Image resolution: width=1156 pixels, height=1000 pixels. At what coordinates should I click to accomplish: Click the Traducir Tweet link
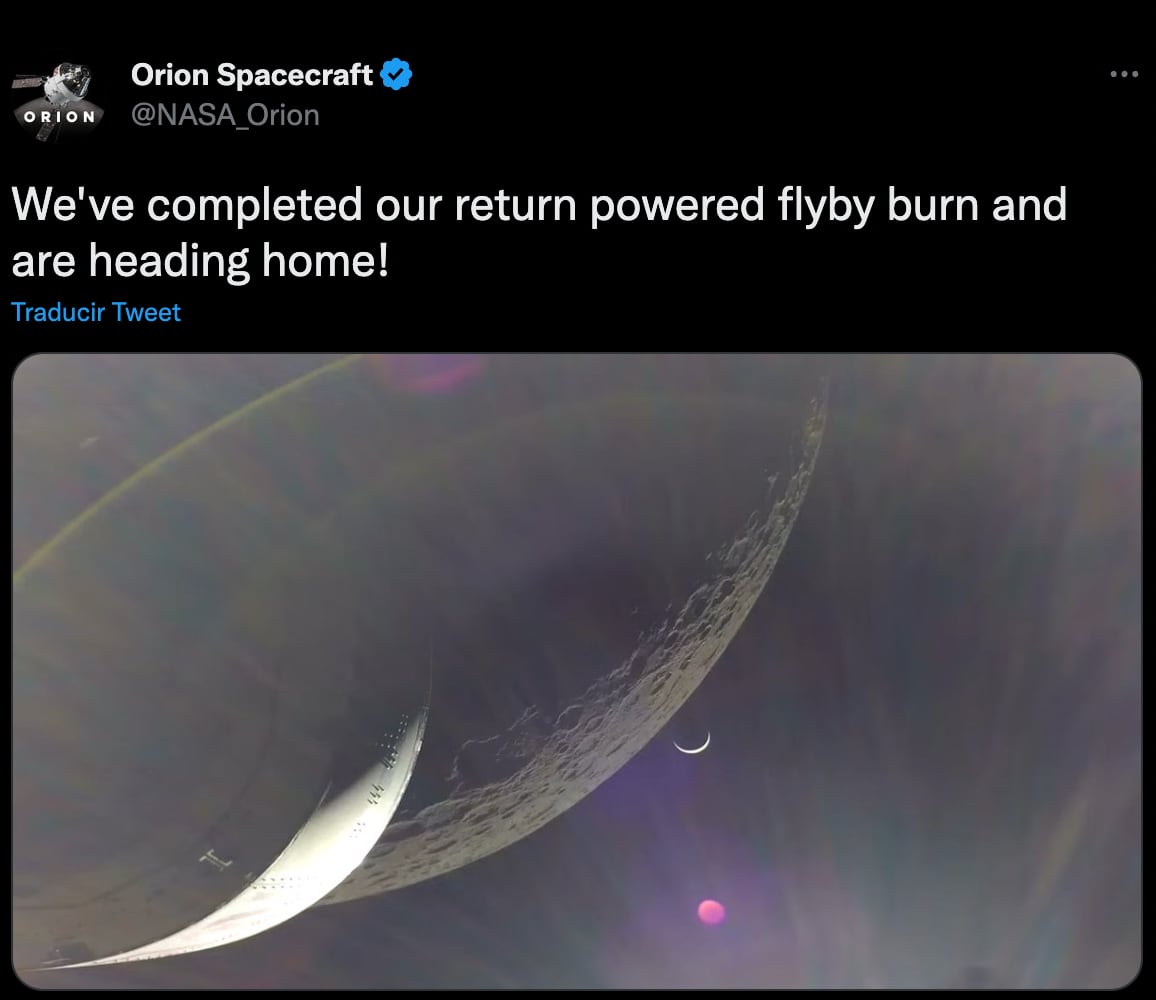click(x=96, y=312)
